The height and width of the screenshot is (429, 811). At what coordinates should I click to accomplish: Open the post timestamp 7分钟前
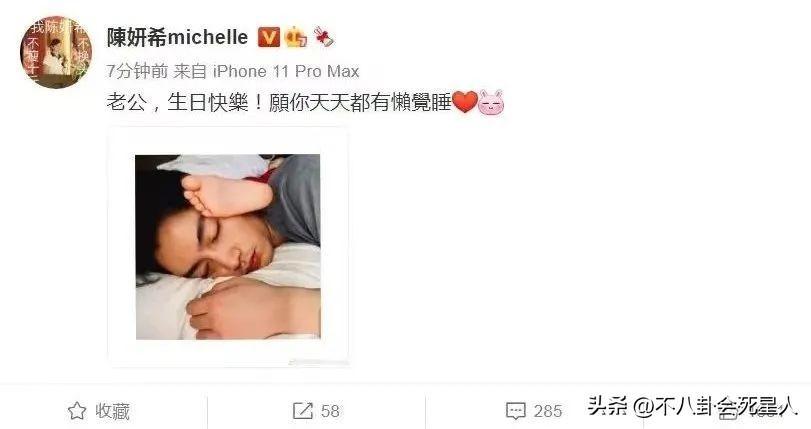click(137, 71)
